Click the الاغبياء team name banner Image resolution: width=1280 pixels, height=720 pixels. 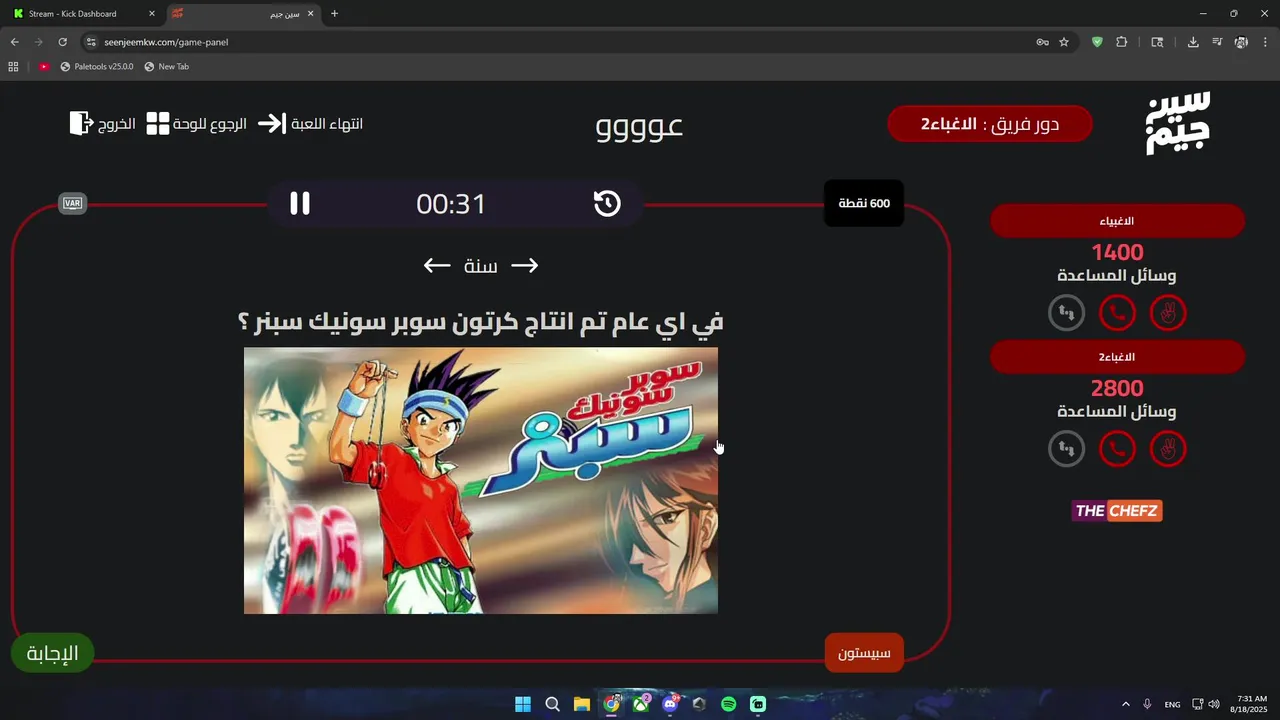[1117, 221]
